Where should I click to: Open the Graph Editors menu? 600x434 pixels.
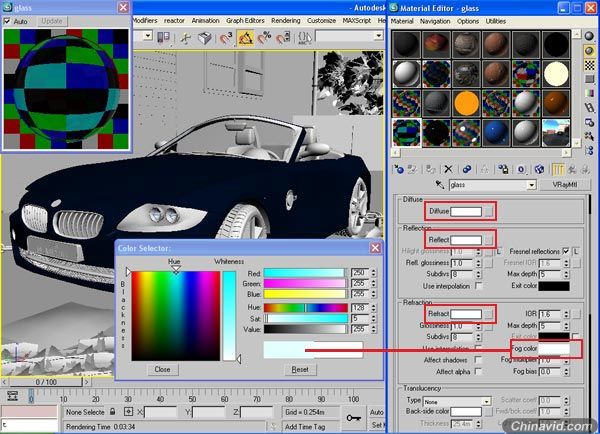coord(245,21)
